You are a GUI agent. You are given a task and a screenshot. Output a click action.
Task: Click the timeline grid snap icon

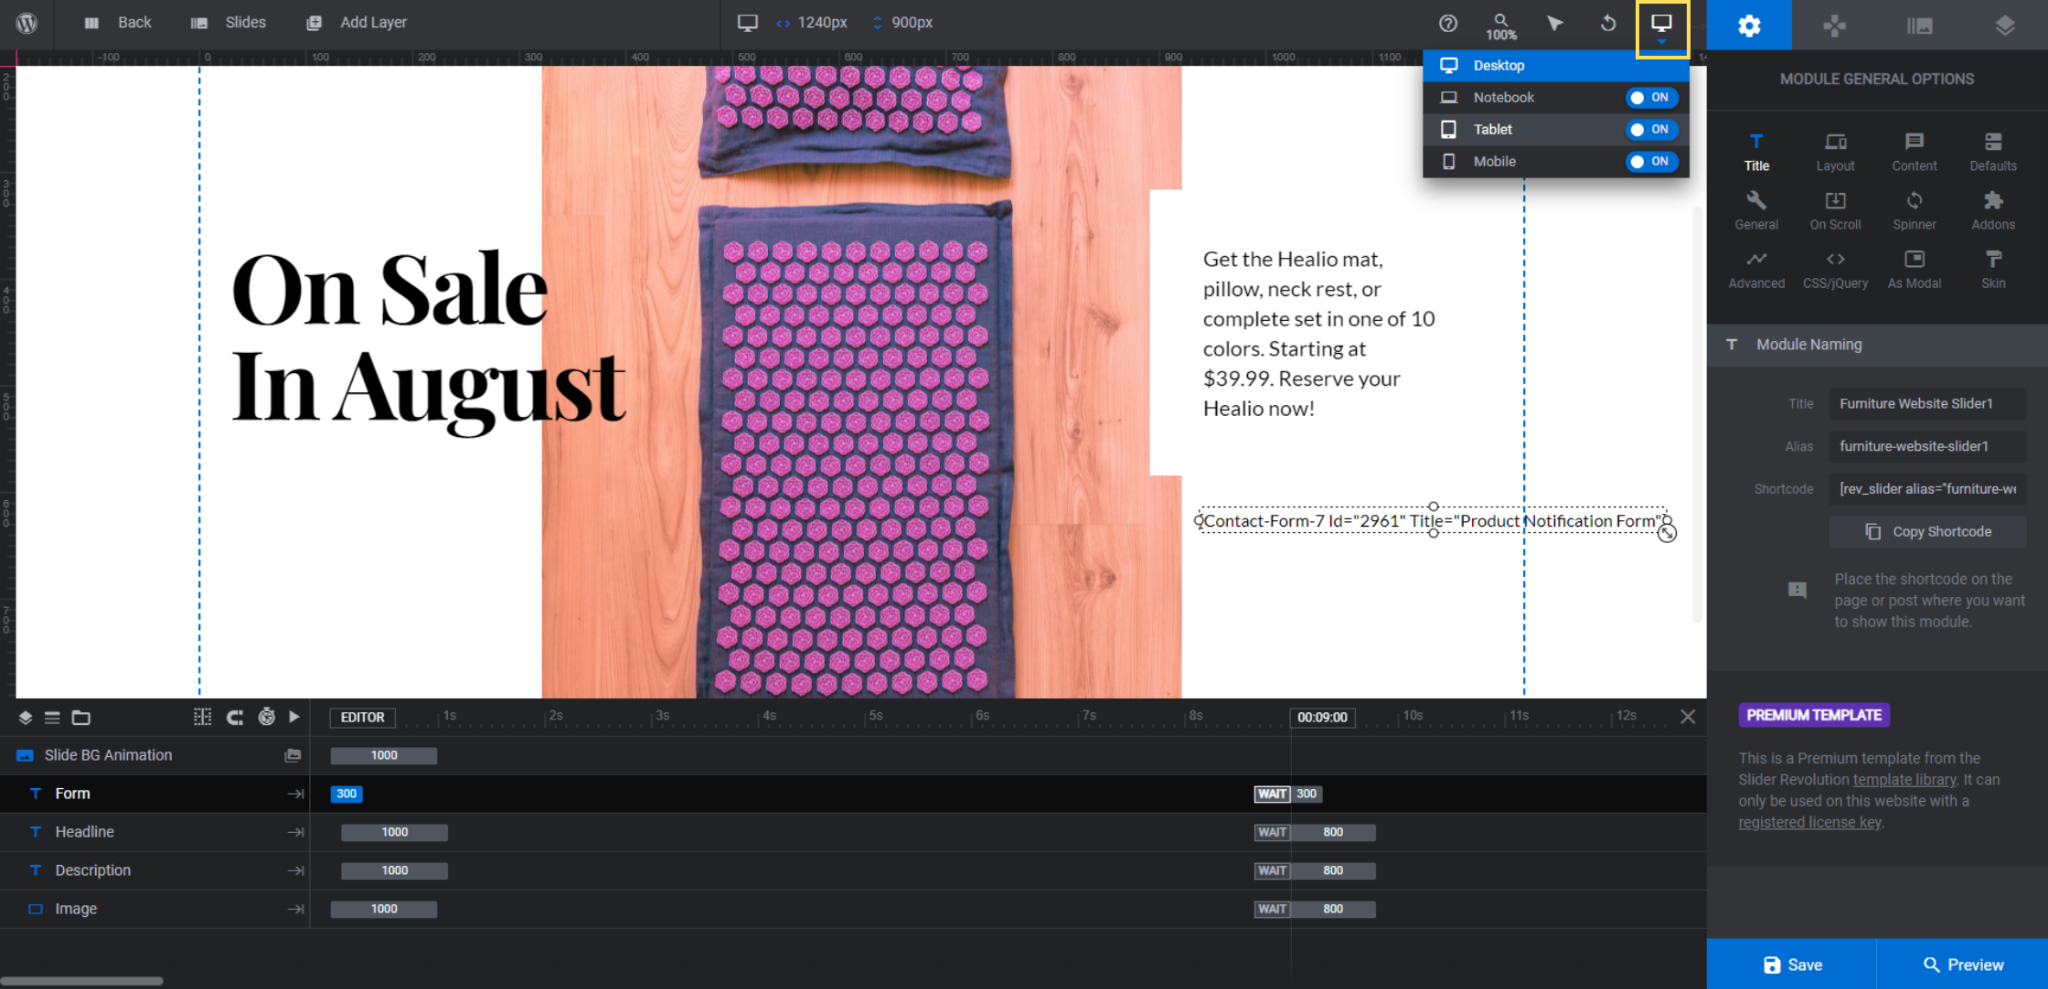pyautogui.click(x=202, y=717)
